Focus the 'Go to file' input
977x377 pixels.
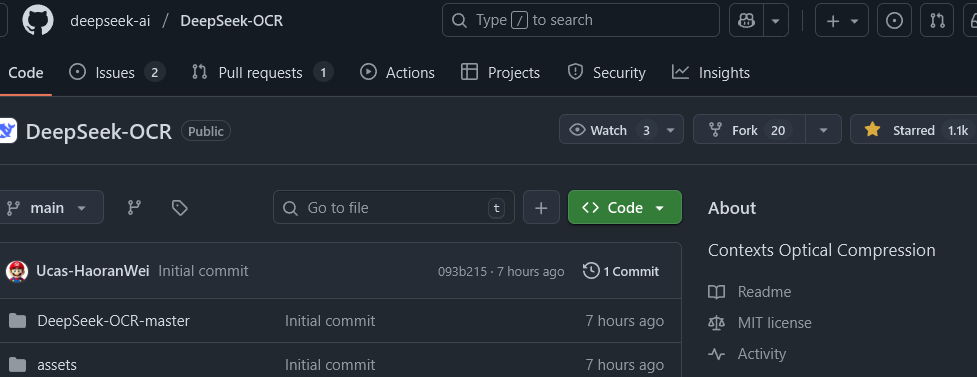[394, 208]
